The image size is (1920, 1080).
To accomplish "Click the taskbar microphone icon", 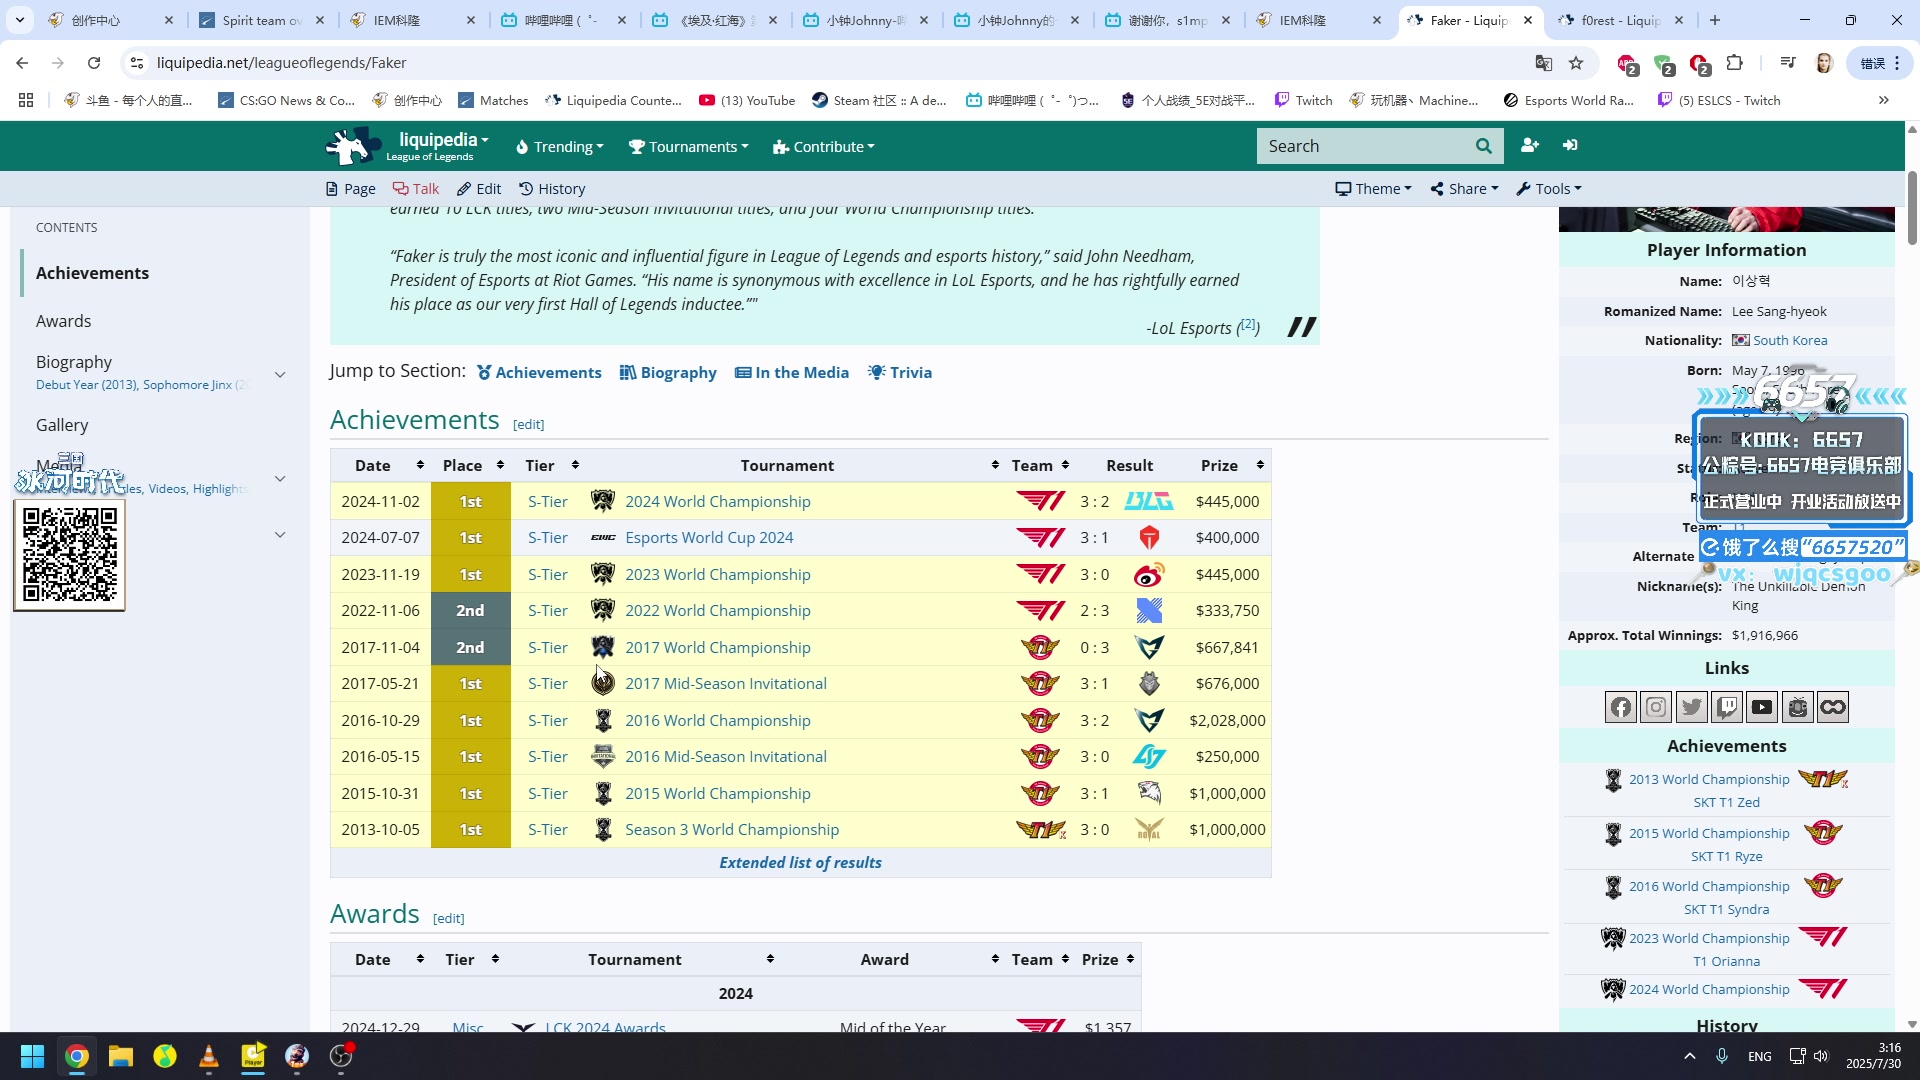I will click(x=1722, y=1056).
